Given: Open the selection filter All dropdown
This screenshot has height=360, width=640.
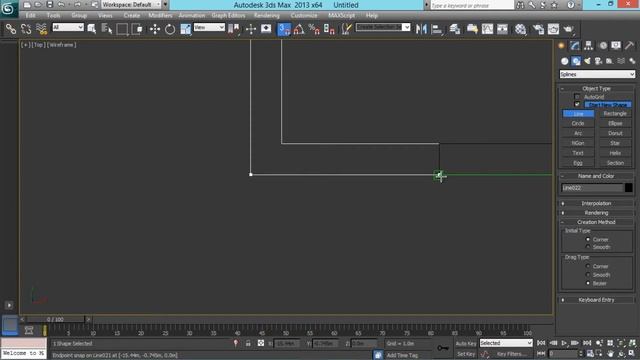Looking at the screenshot, I should [68, 27].
